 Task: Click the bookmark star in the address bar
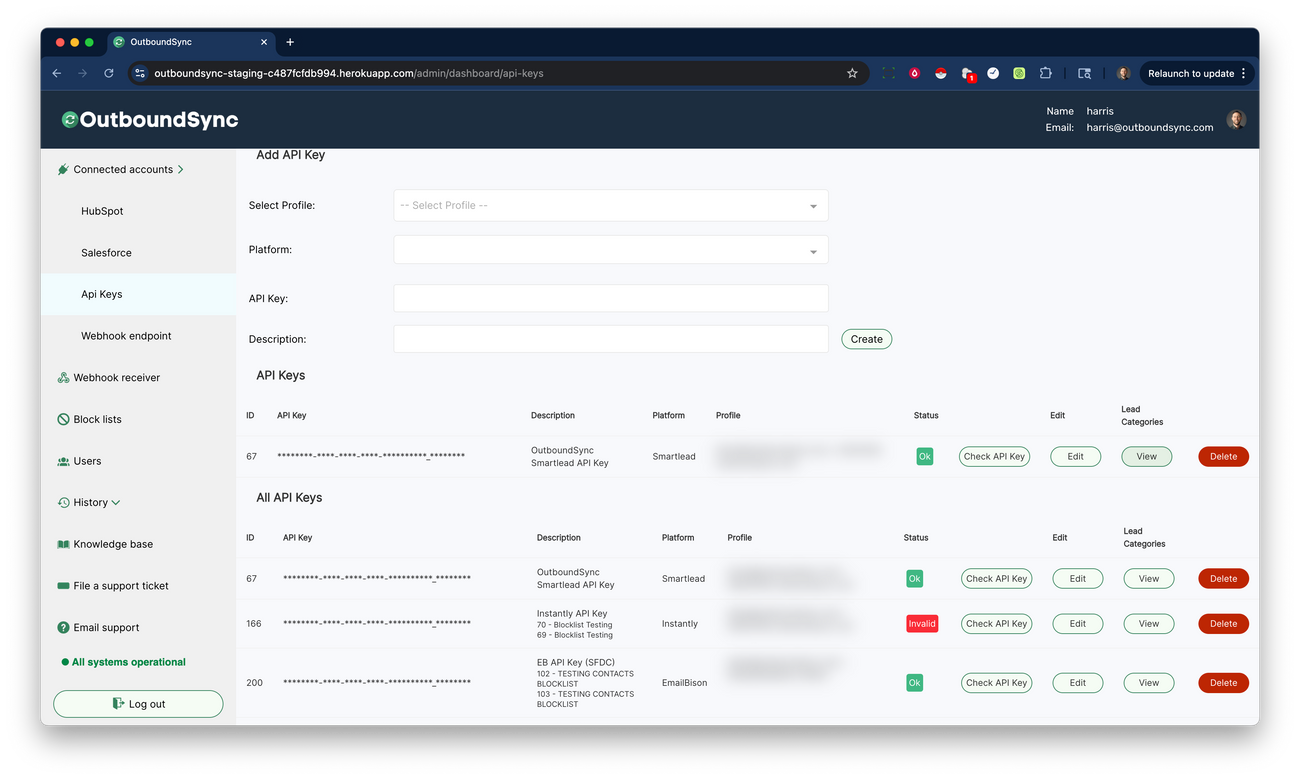click(852, 73)
